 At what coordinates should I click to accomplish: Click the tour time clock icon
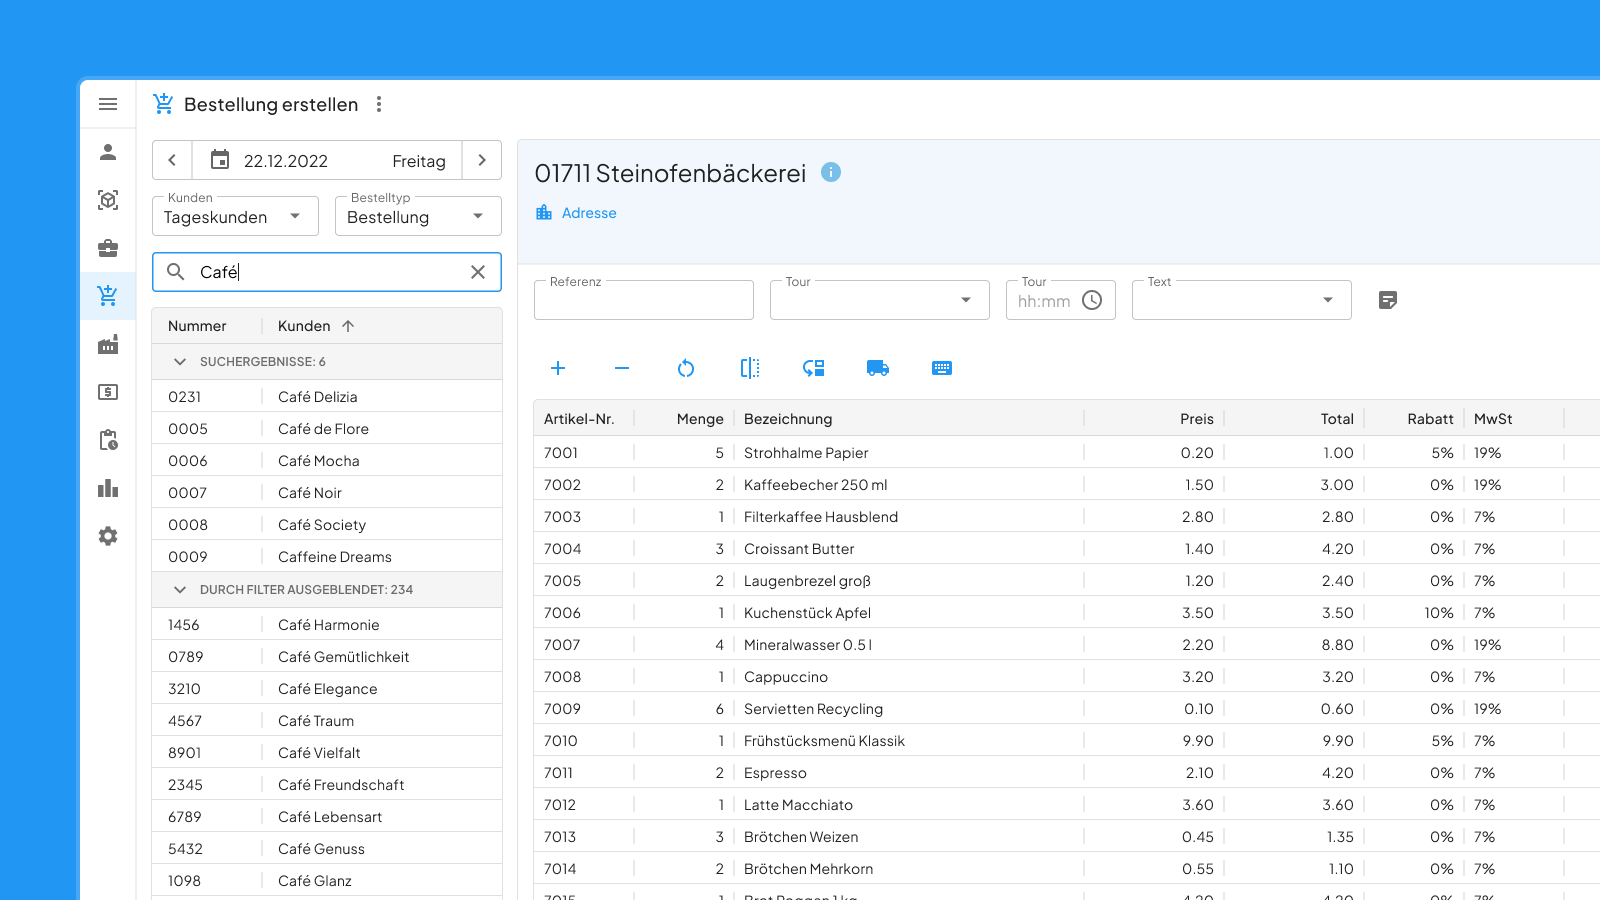coord(1092,300)
